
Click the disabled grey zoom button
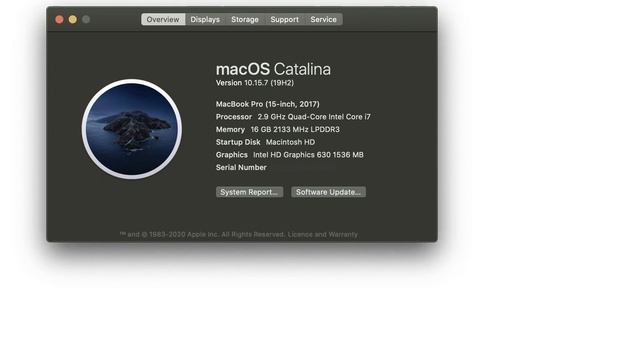click(x=86, y=19)
